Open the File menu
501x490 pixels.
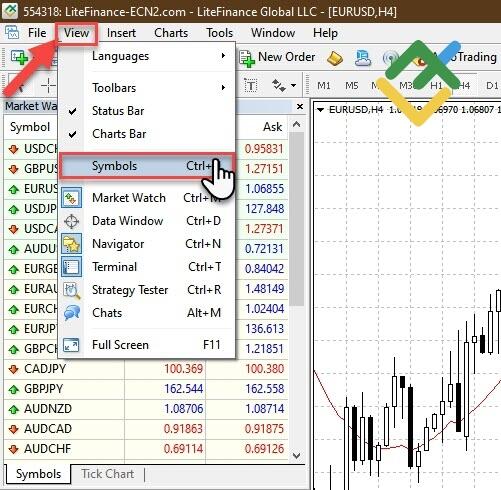37,33
